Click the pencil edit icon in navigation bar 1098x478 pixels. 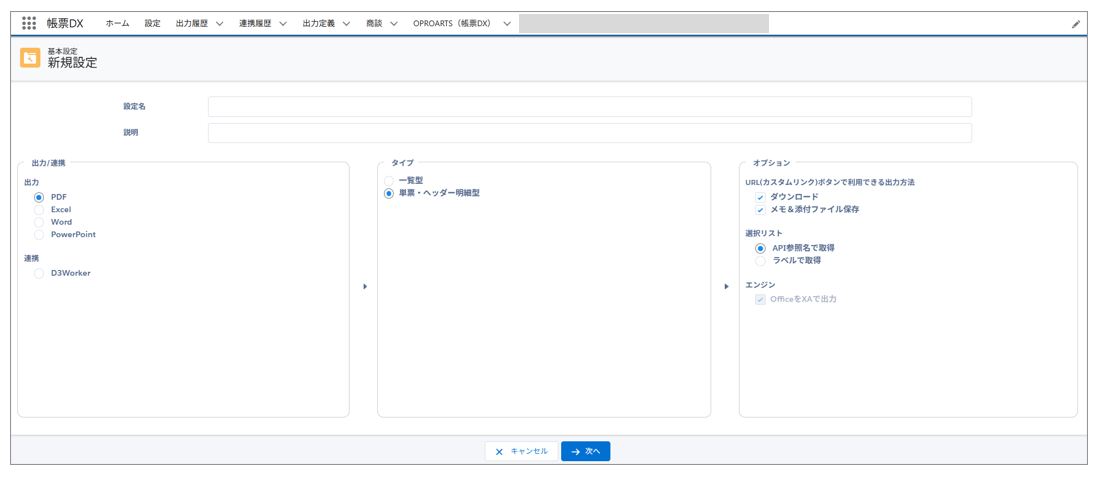point(1076,24)
